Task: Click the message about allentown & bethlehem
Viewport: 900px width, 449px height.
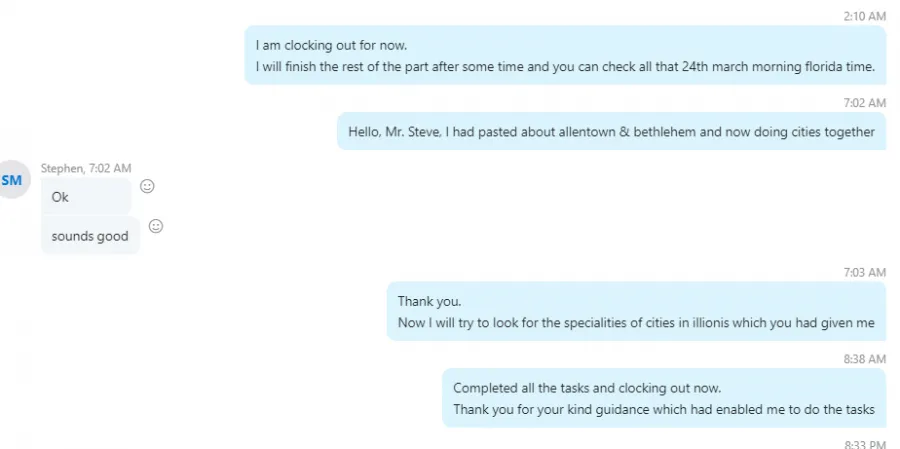Action: pos(611,131)
